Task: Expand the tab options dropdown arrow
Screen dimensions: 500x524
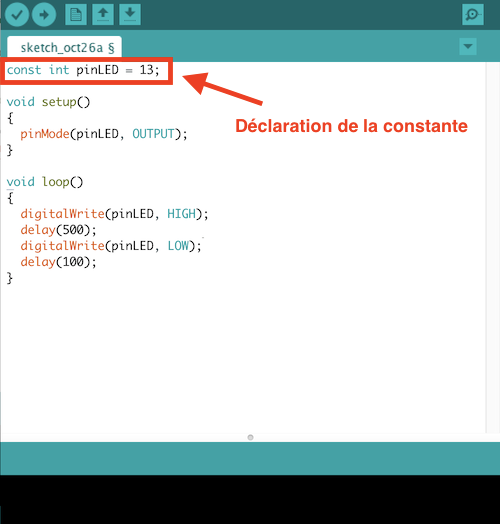Action: [x=468, y=46]
